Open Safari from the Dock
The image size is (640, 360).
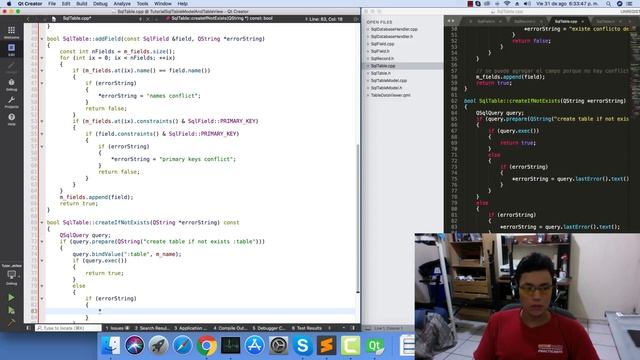tap(182, 345)
